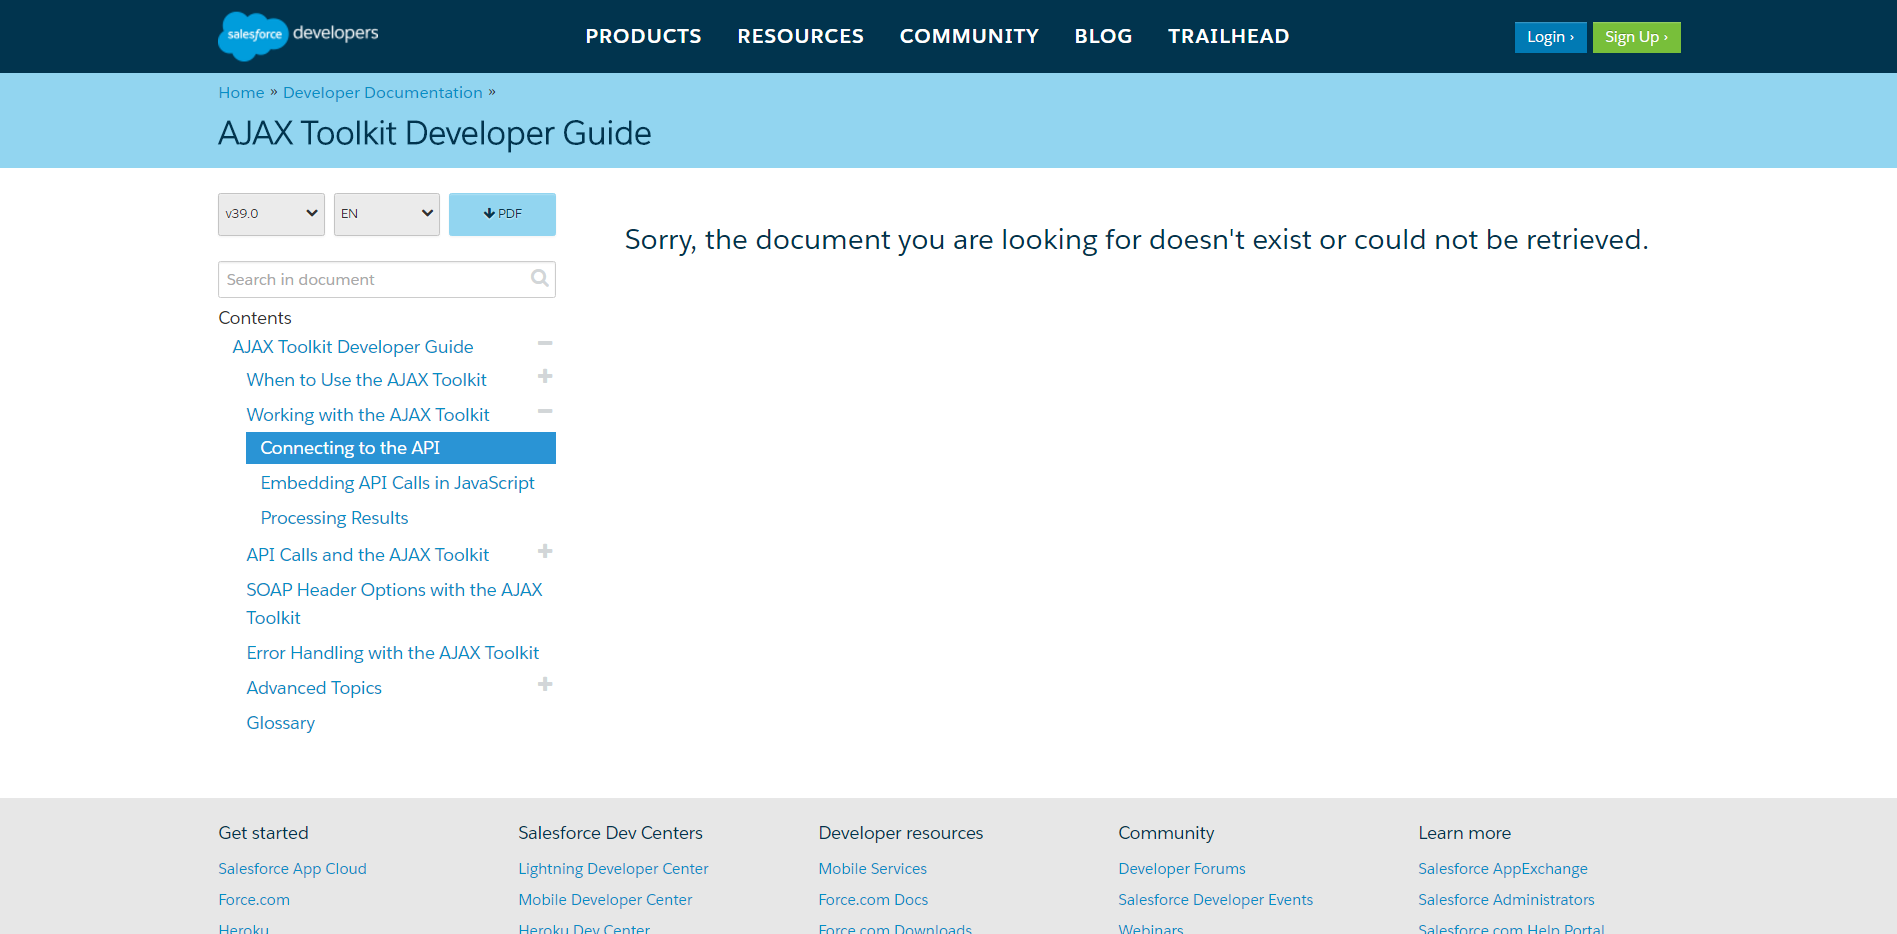Open the Resources menu
The width and height of the screenshot is (1897, 934).
point(800,36)
